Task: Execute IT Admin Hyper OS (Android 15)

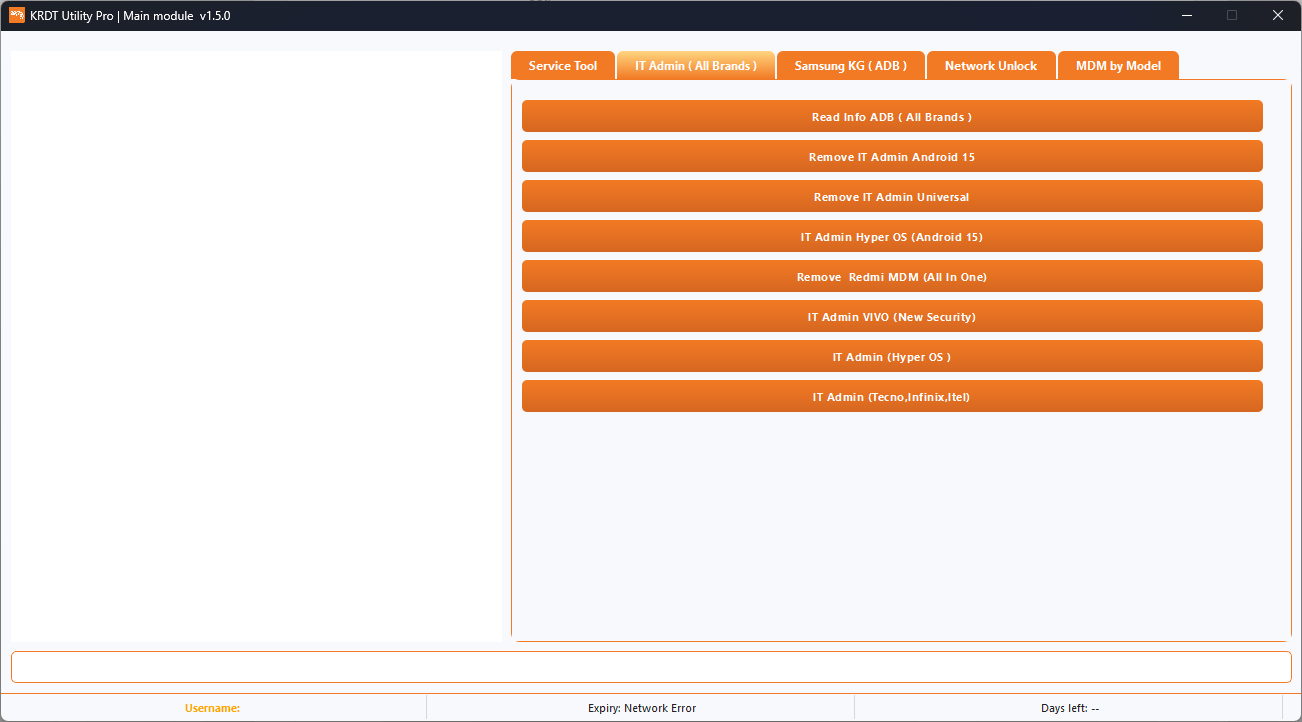Action: pos(891,236)
